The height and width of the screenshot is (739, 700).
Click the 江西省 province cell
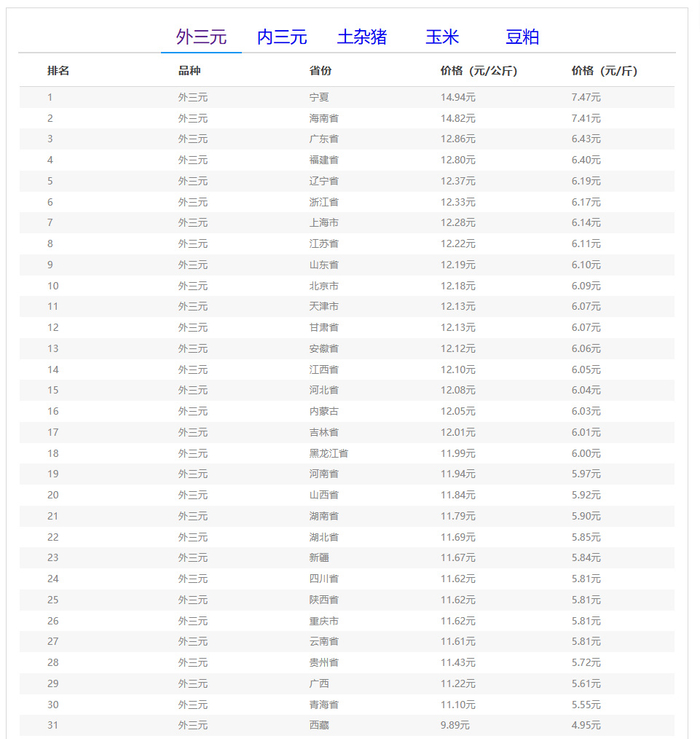click(x=324, y=370)
